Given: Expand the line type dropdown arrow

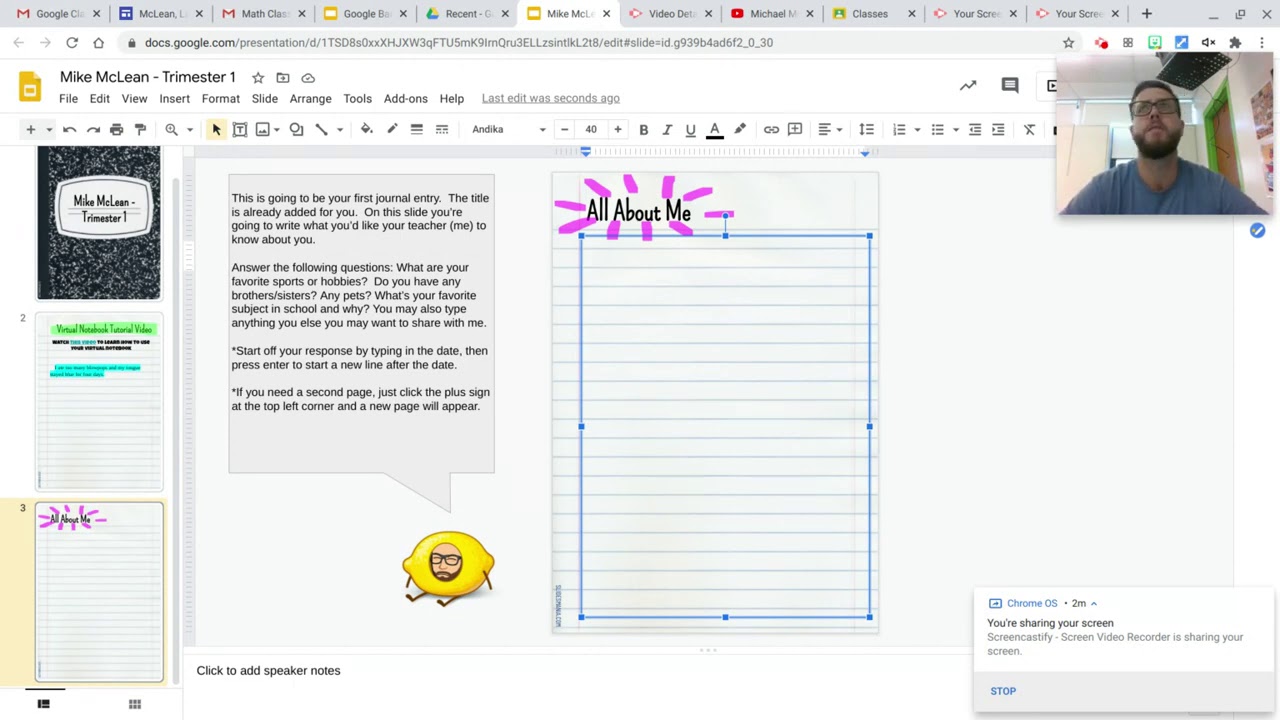Looking at the screenshot, I should tap(339, 129).
